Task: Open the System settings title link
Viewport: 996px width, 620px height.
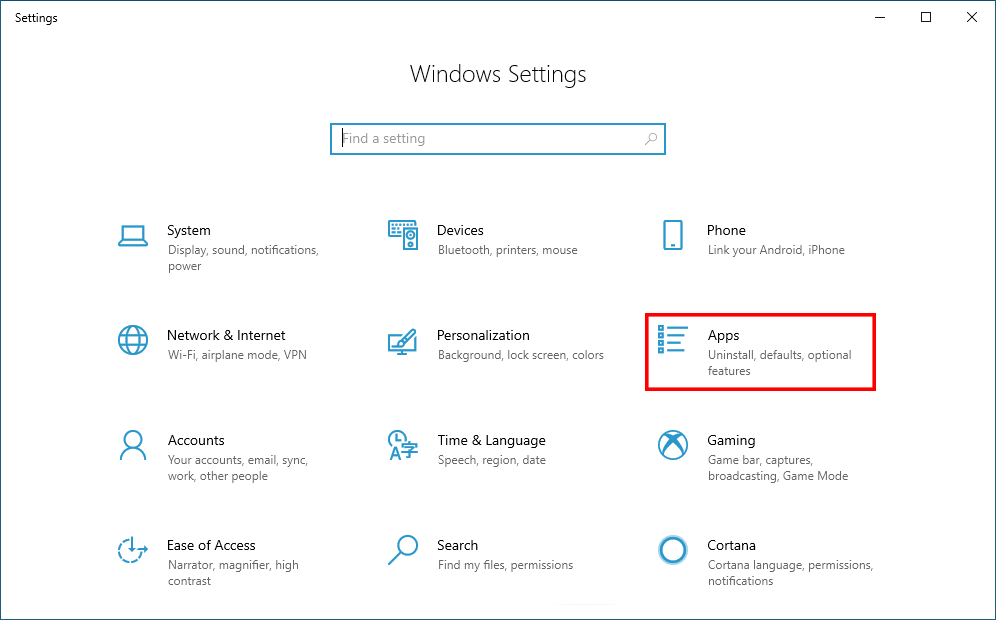Action: (x=189, y=230)
